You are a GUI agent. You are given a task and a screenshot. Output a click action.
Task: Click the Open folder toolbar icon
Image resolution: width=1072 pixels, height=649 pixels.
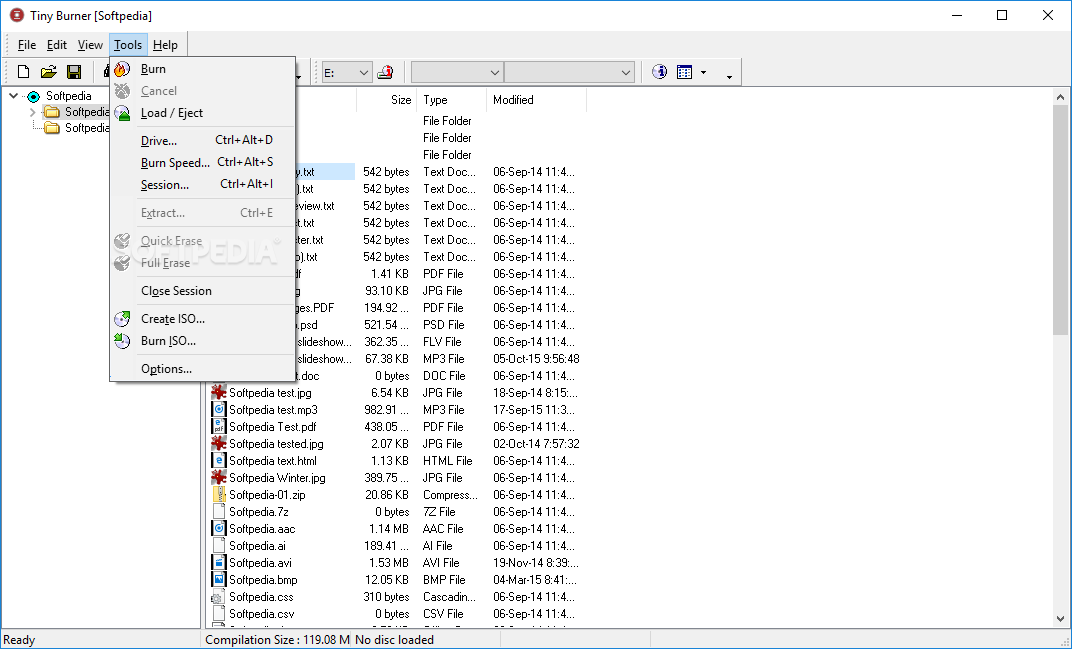[x=49, y=72]
